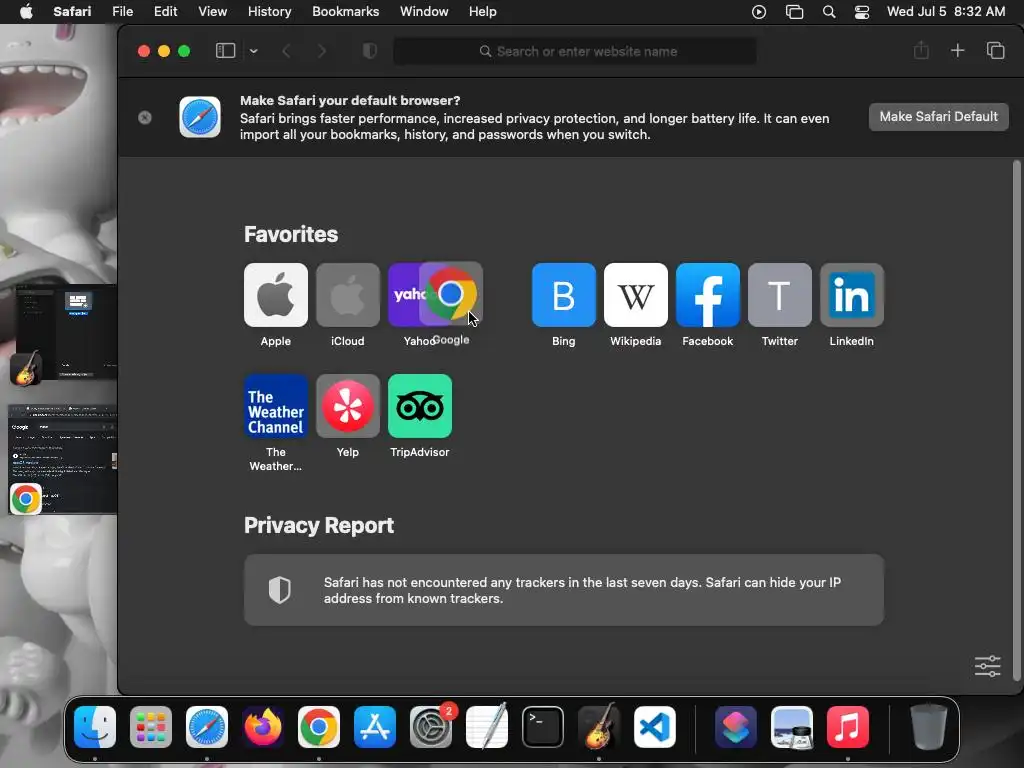Open TextEdit from the Dock
The height and width of the screenshot is (768, 1024).
point(487,726)
